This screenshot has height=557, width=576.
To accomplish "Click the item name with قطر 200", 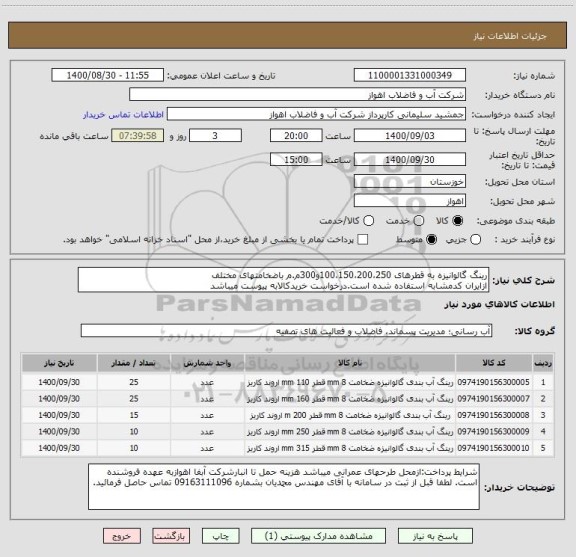I will (350, 415).
